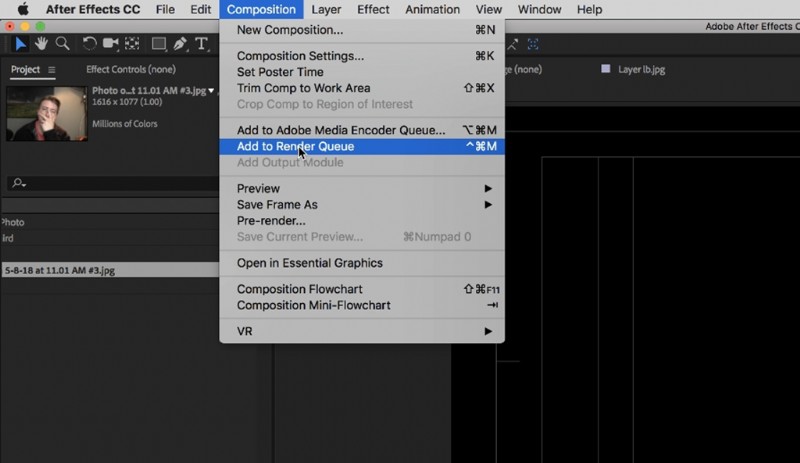The image size is (800, 463).
Task: Select the Rotation tool
Action: tap(89, 44)
